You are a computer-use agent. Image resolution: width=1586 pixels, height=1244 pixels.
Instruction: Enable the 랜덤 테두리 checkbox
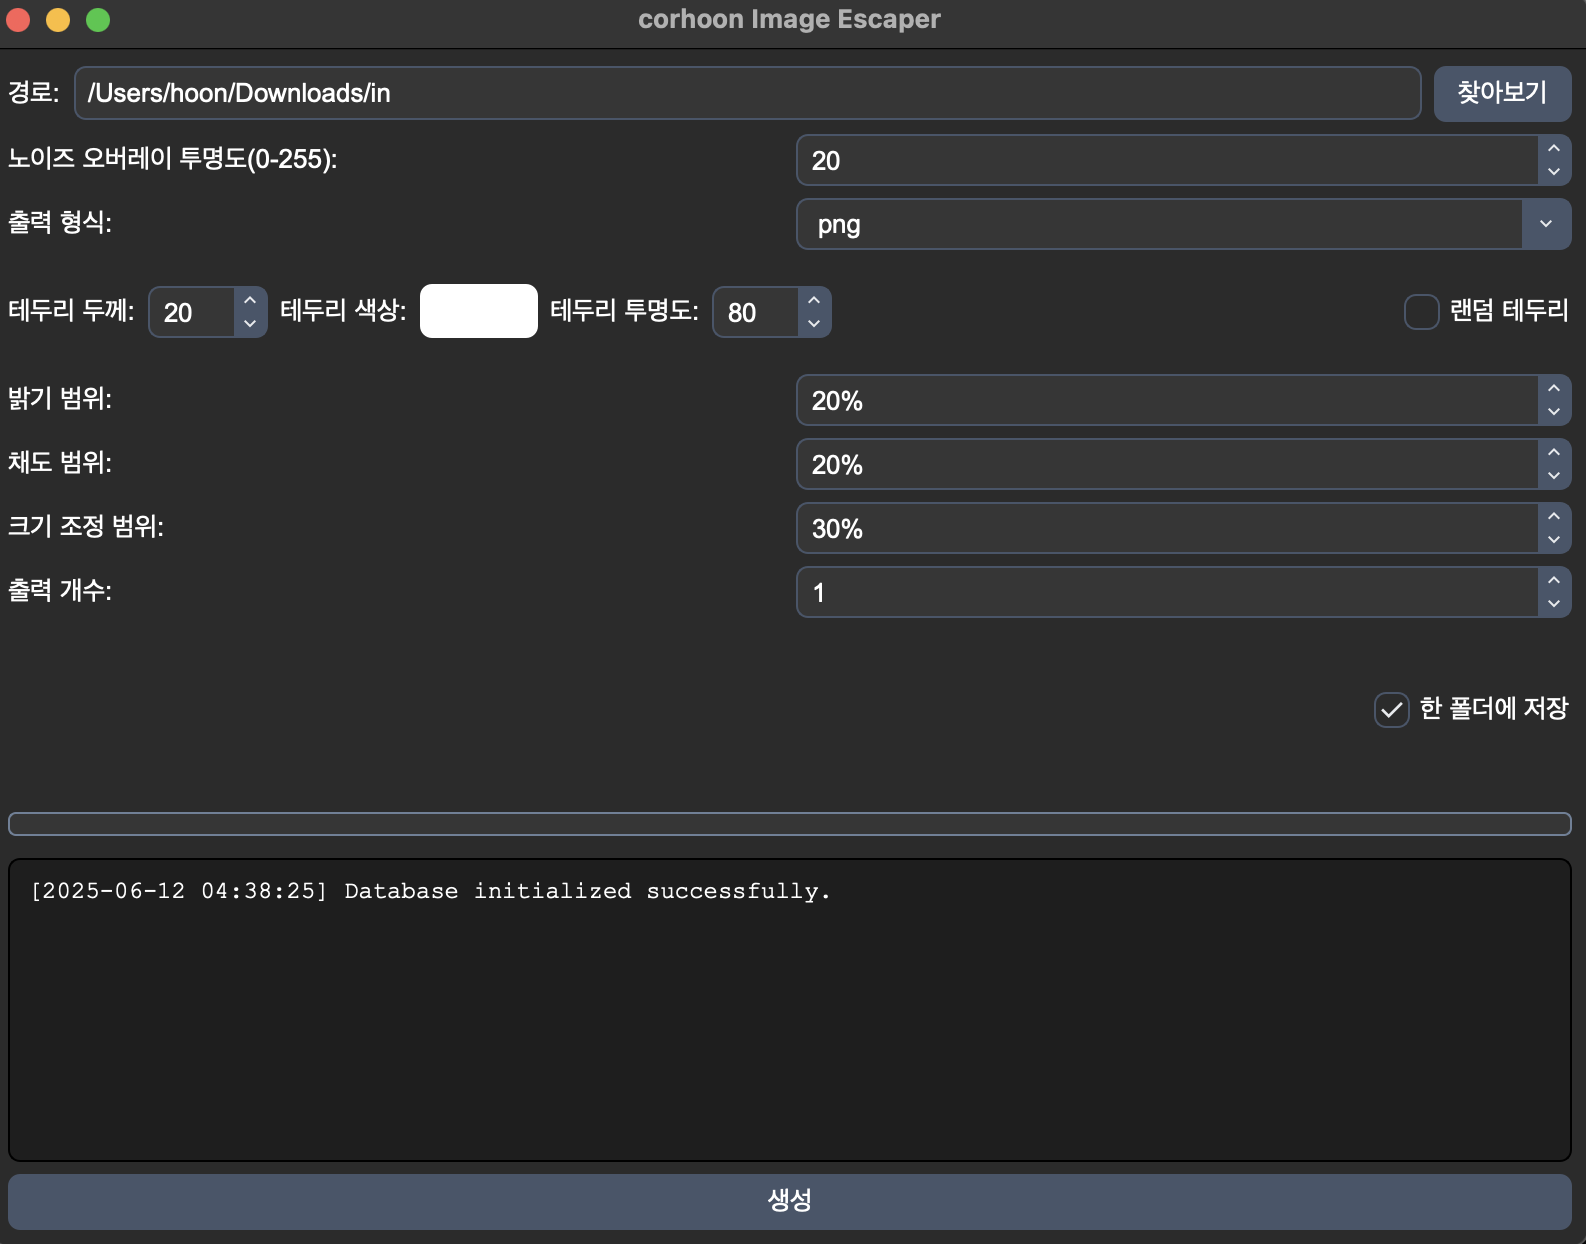pos(1421,312)
